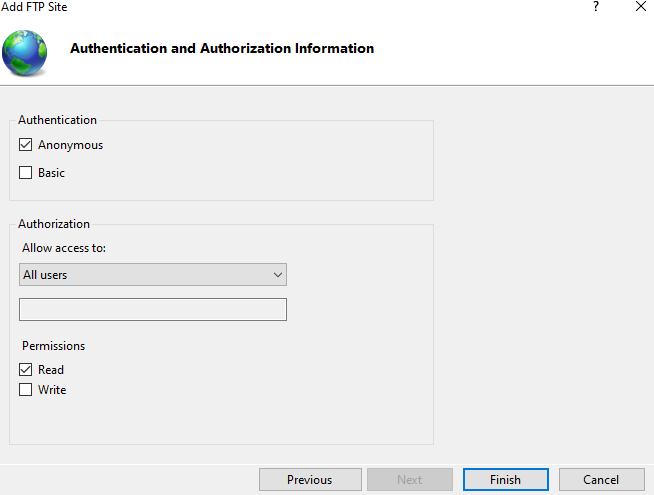The width and height of the screenshot is (654, 495).
Task: Click the 'Authentication' group label
Action: click(57, 120)
